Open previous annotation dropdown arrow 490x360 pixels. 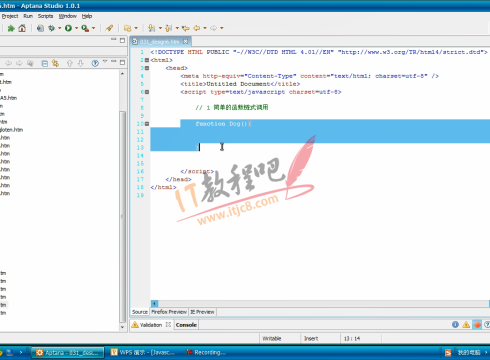(177, 28)
